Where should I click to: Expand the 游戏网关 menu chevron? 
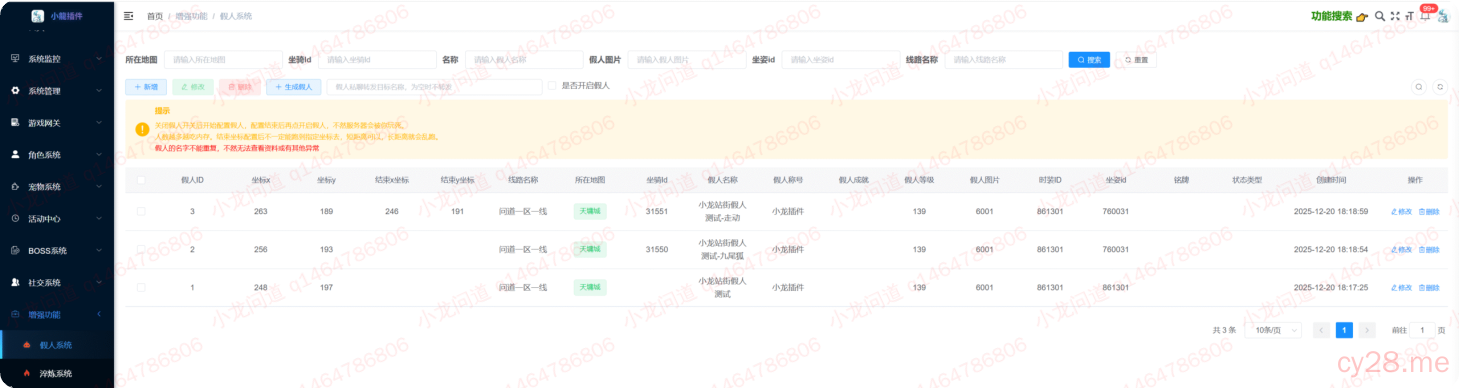(99, 123)
